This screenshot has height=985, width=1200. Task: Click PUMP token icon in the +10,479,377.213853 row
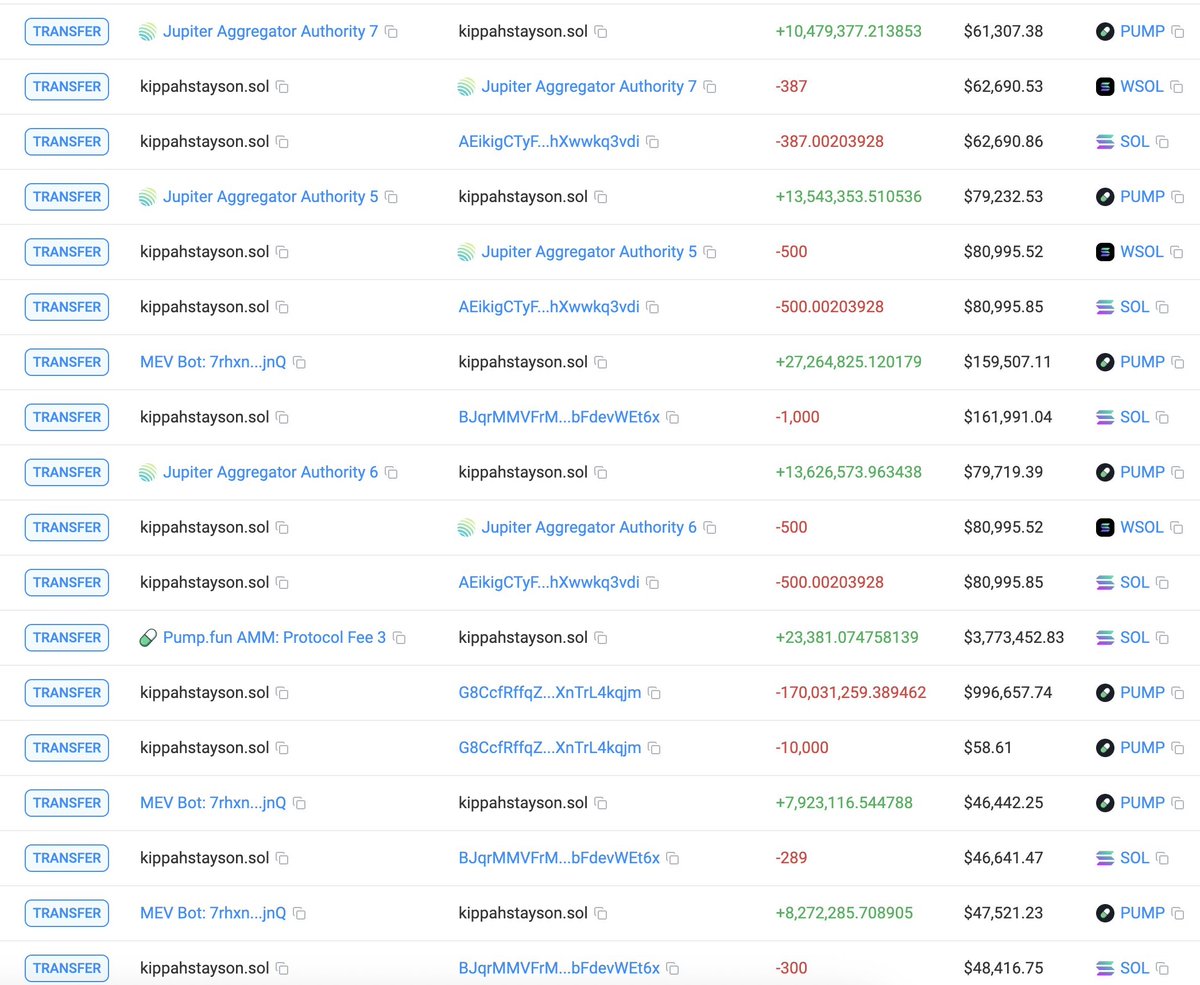1105,32
